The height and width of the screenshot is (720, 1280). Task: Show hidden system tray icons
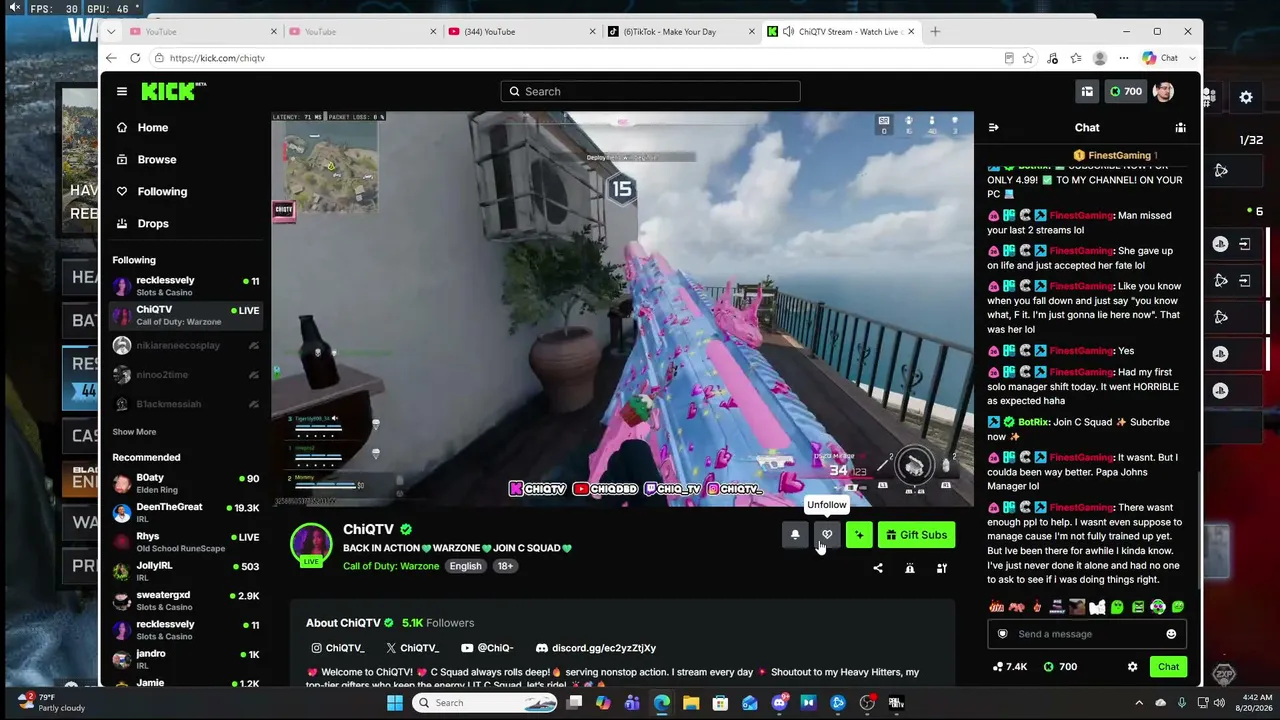click(x=1139, y=703)
